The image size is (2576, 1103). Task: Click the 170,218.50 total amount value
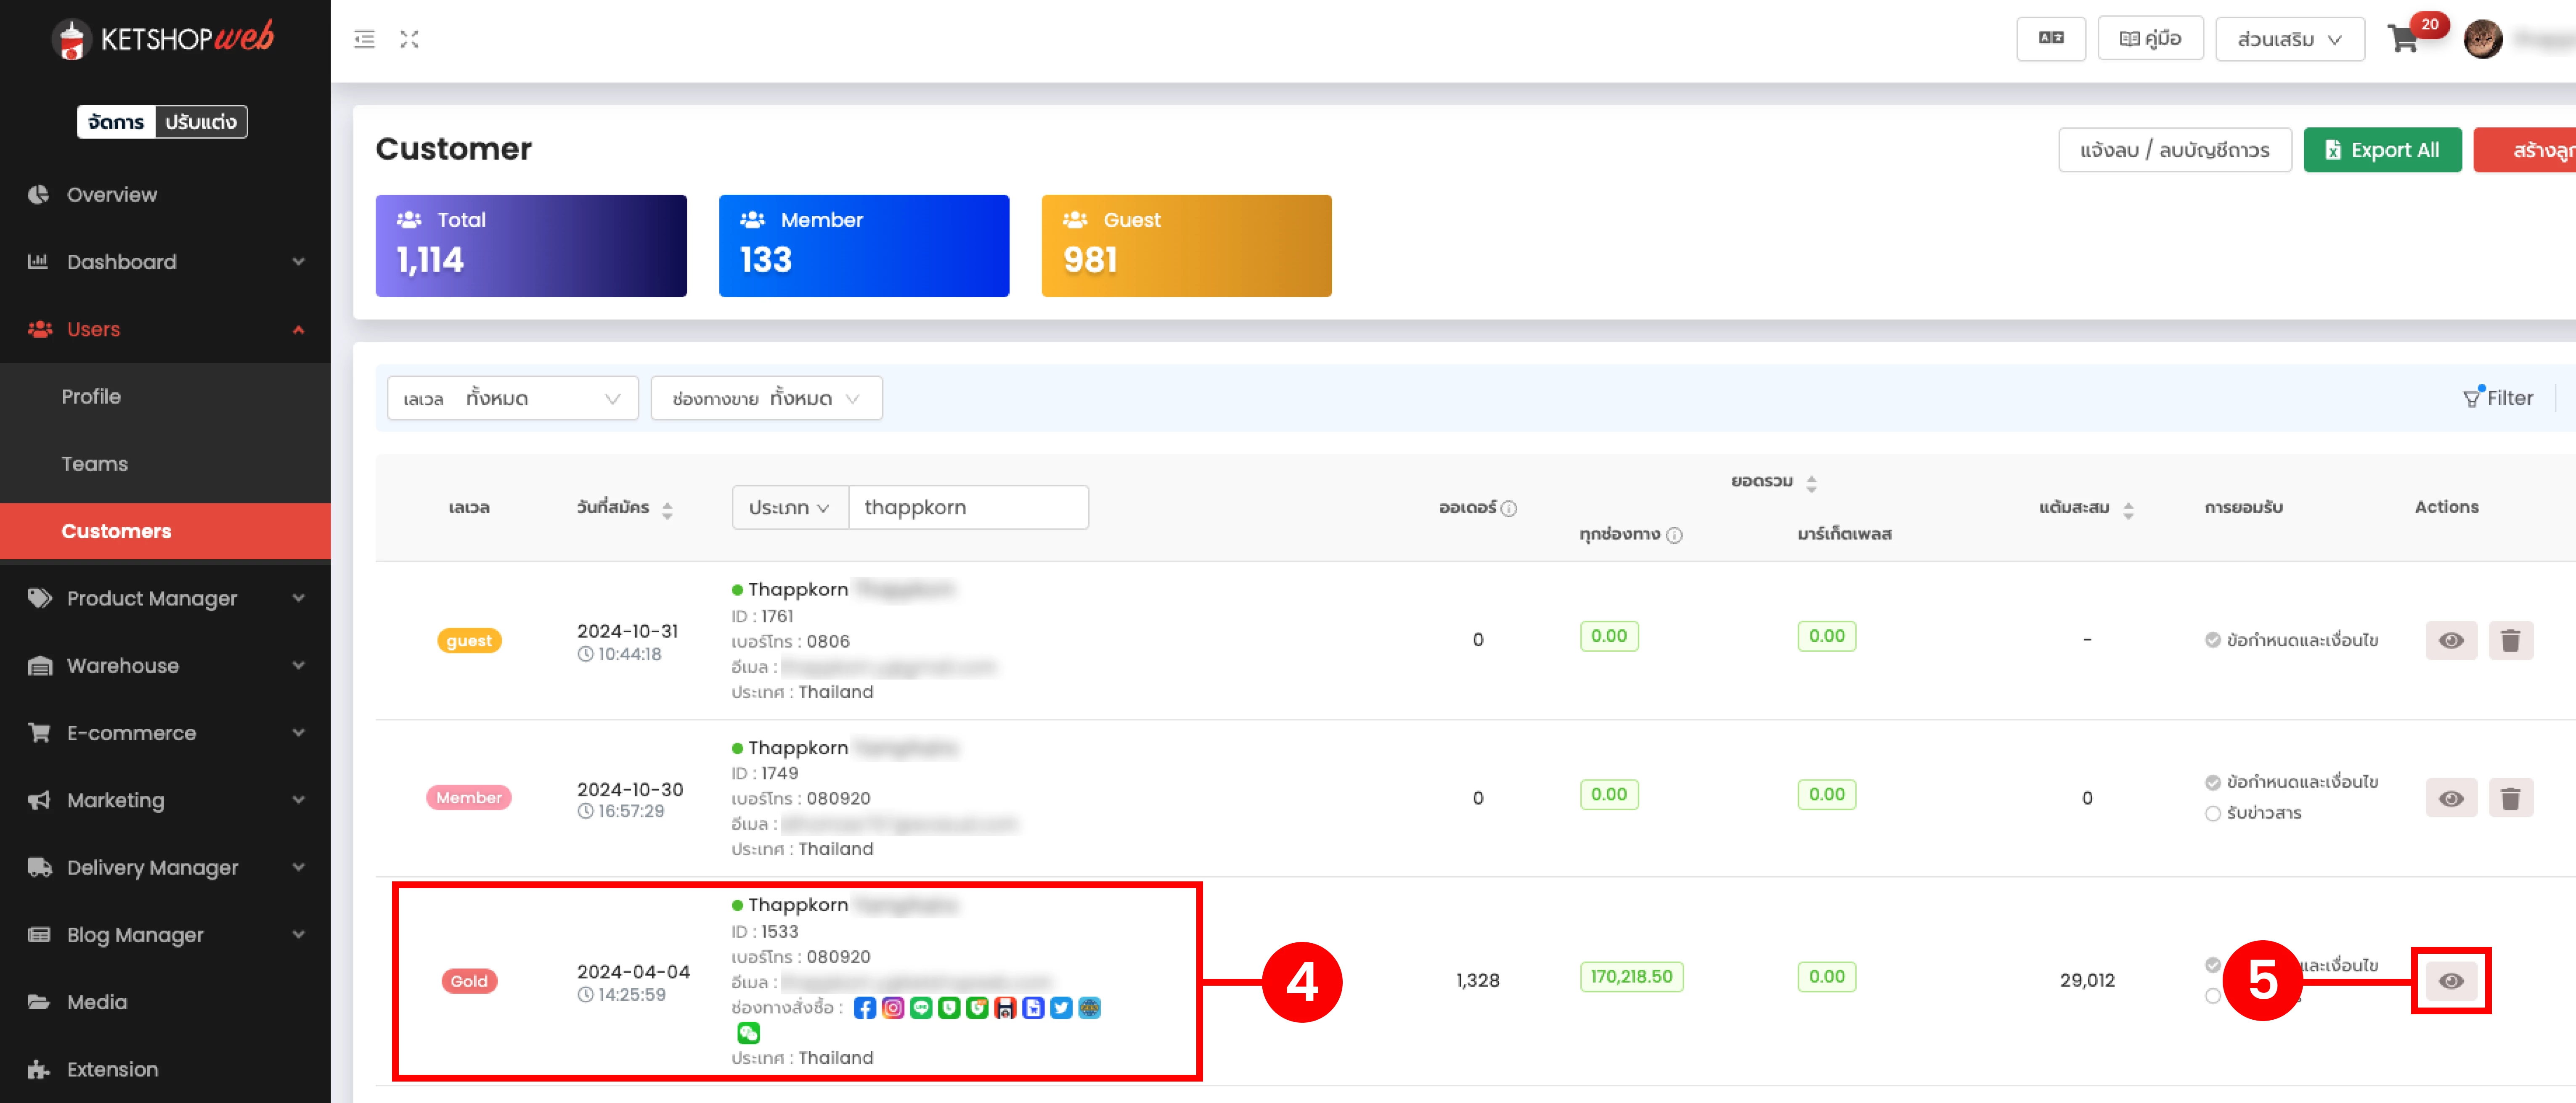[x=1632, y=977]
